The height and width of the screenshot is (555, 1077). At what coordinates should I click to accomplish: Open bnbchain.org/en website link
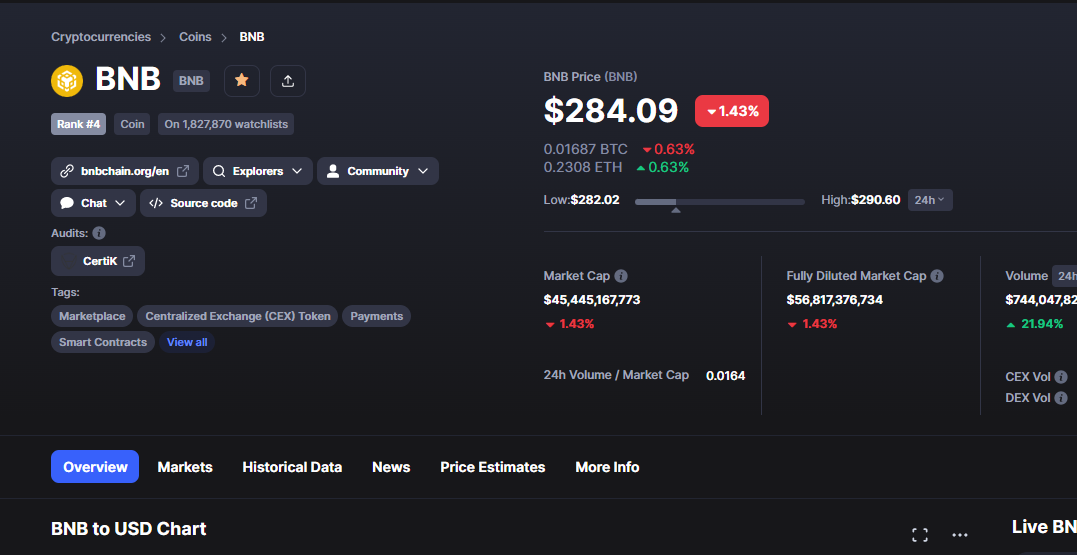[125, 171]
